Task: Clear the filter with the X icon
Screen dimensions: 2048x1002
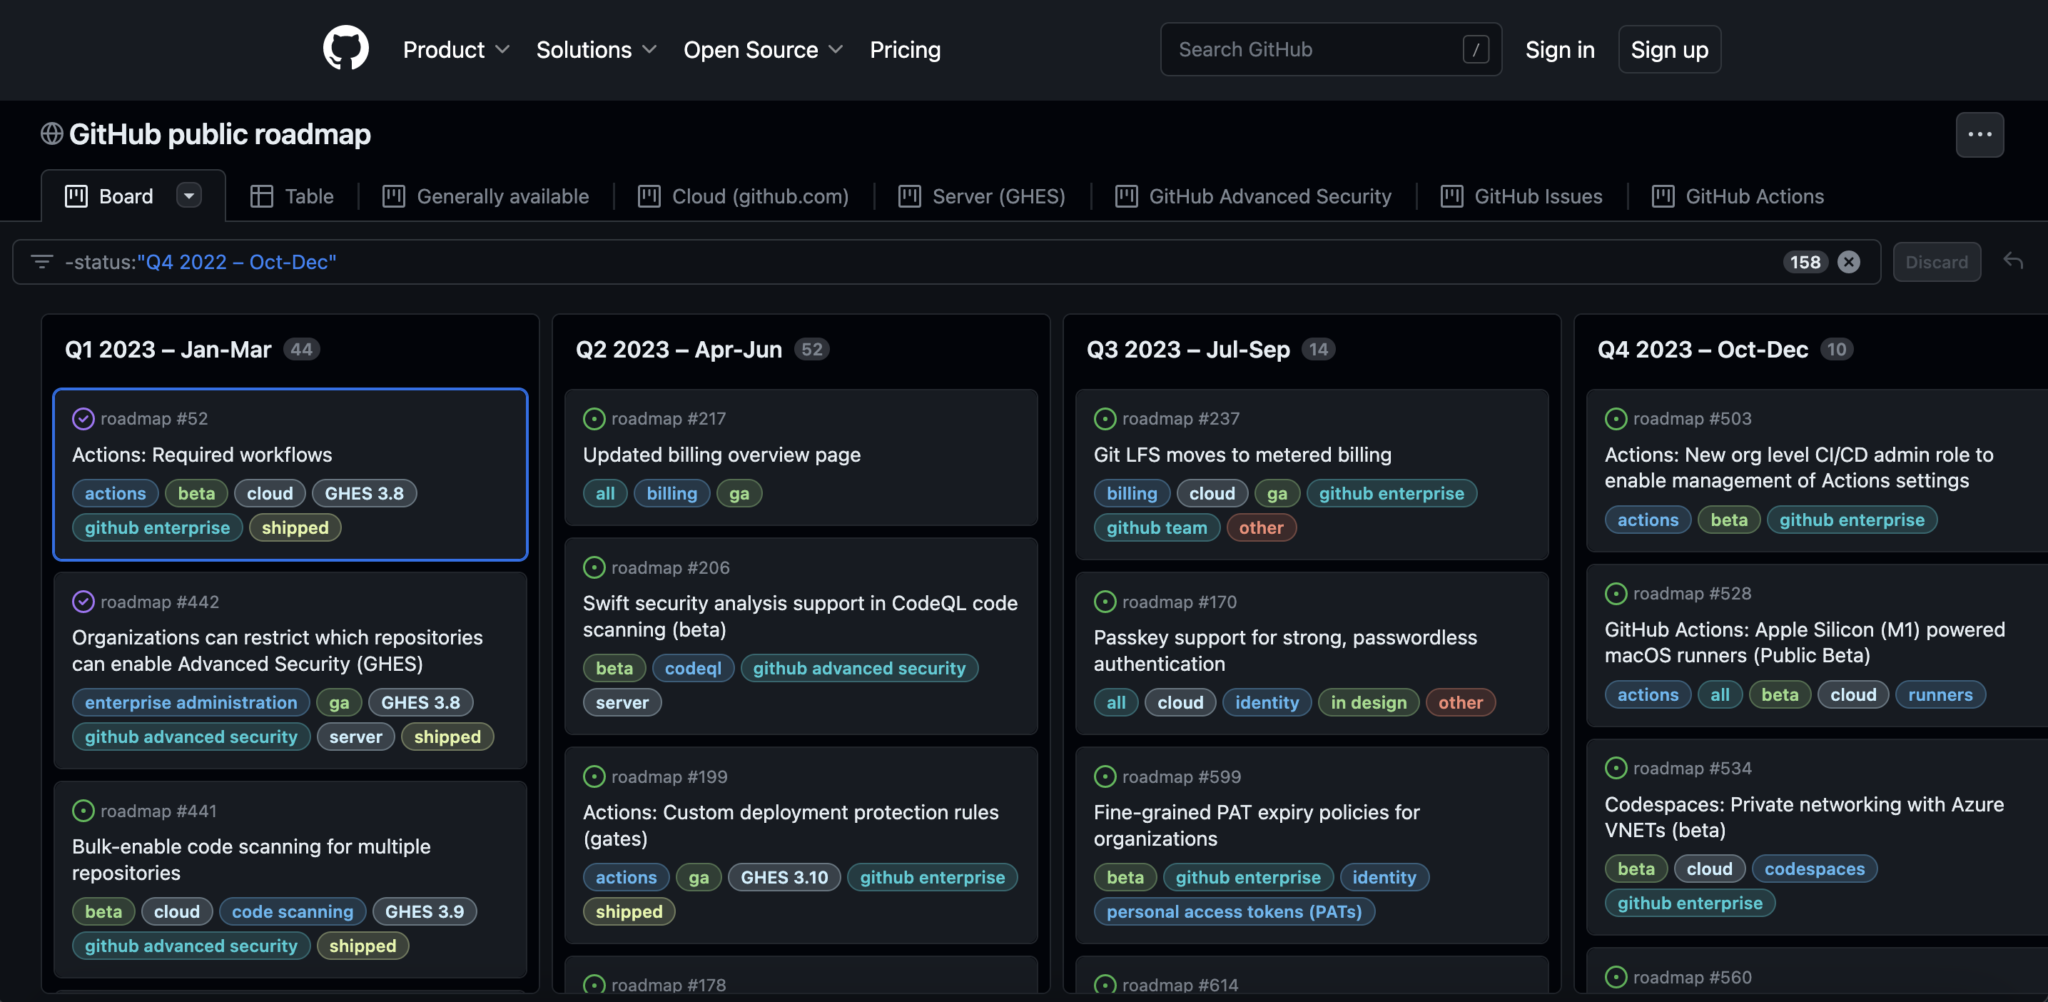Action: (x=1849, y=262)
